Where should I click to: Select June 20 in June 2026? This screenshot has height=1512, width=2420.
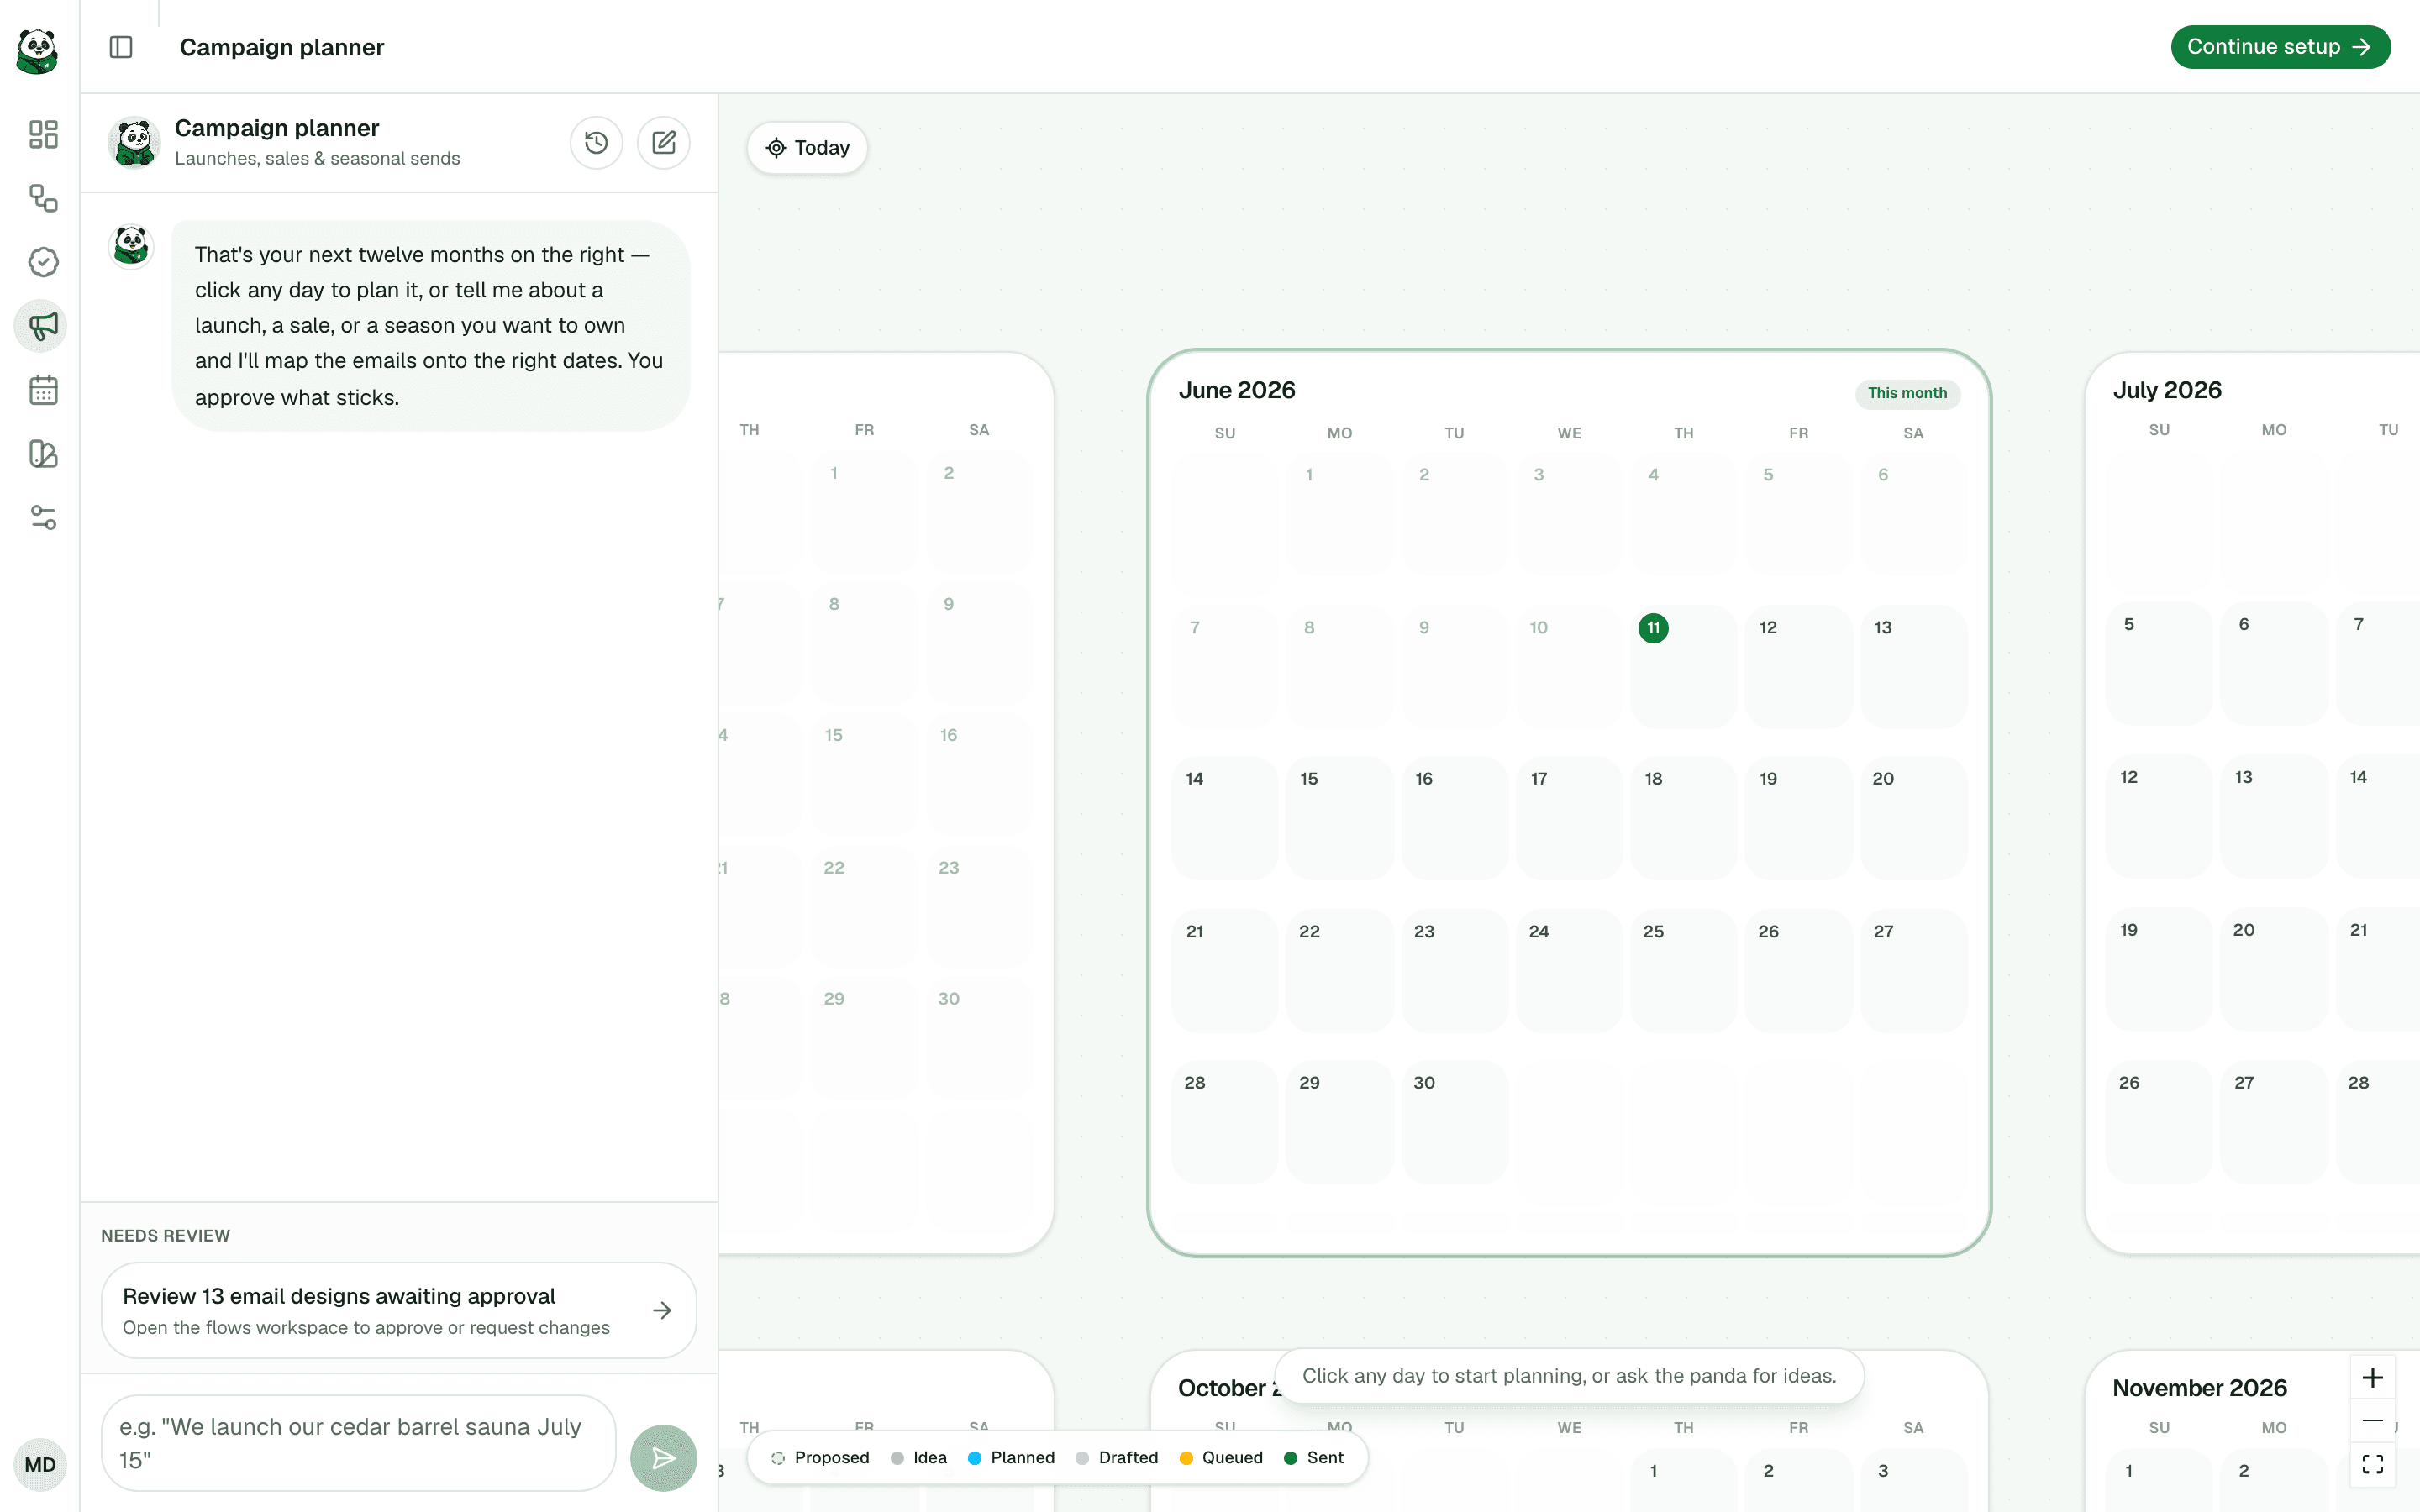click(x=1913, y=818)
